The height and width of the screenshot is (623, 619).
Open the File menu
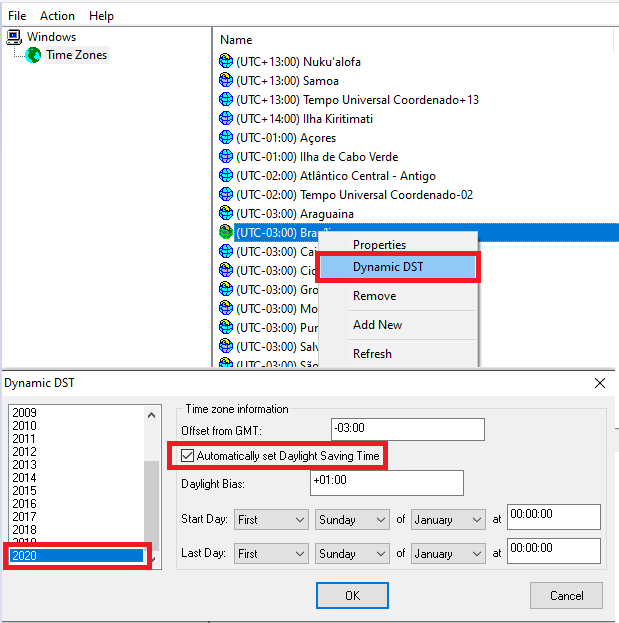point(17,16)
